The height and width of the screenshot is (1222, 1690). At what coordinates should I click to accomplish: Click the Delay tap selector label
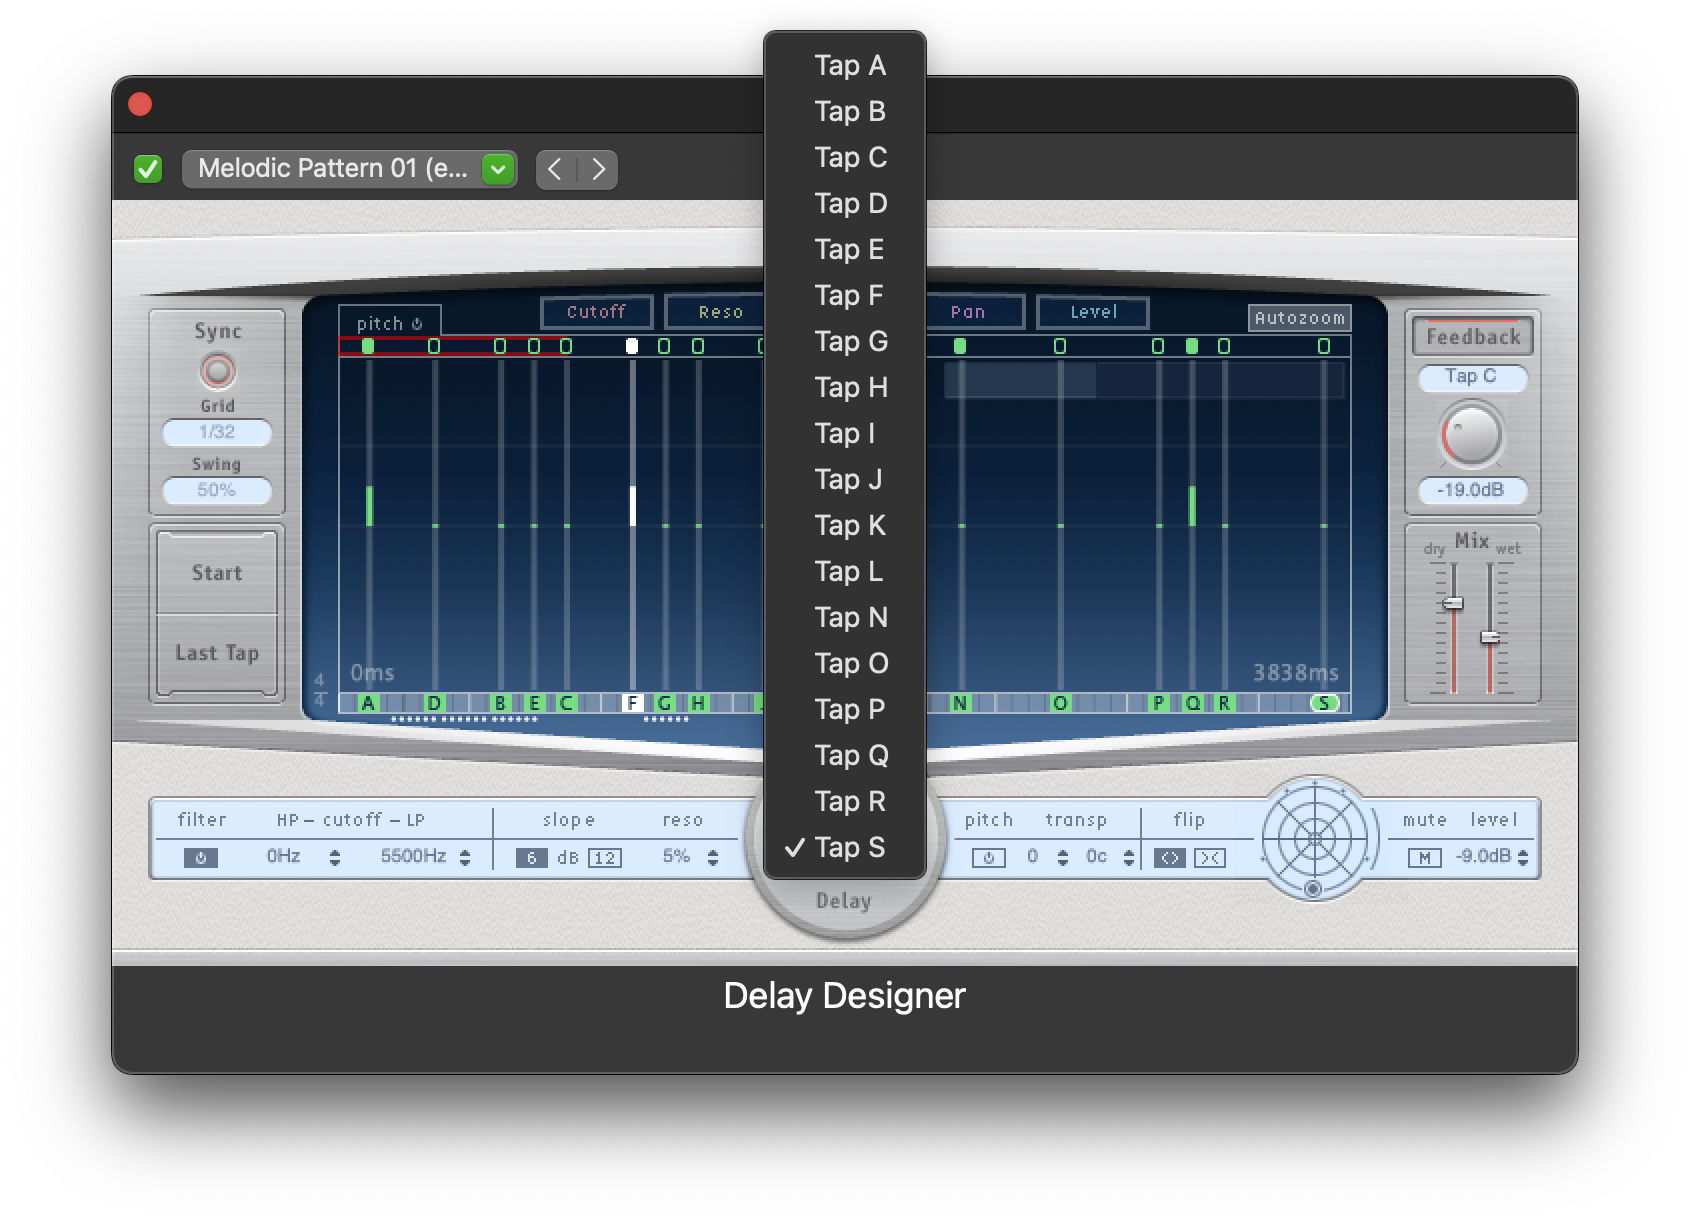point(844,901)
